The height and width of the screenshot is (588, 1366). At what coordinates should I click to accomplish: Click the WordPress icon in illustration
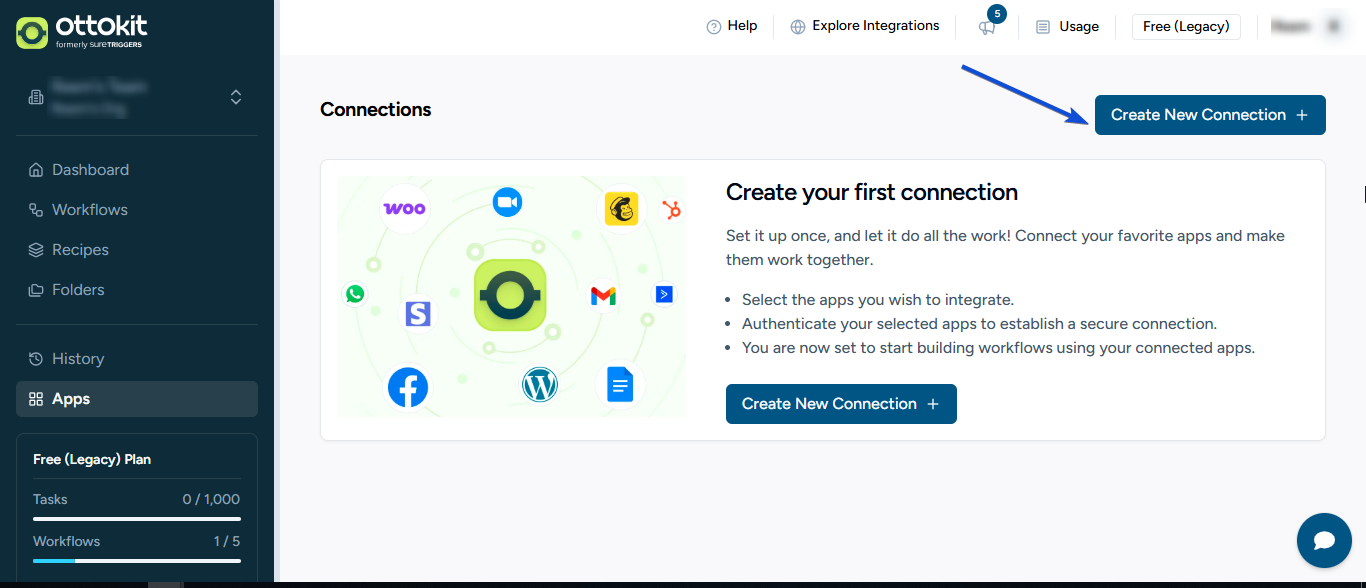coord(540,385)
